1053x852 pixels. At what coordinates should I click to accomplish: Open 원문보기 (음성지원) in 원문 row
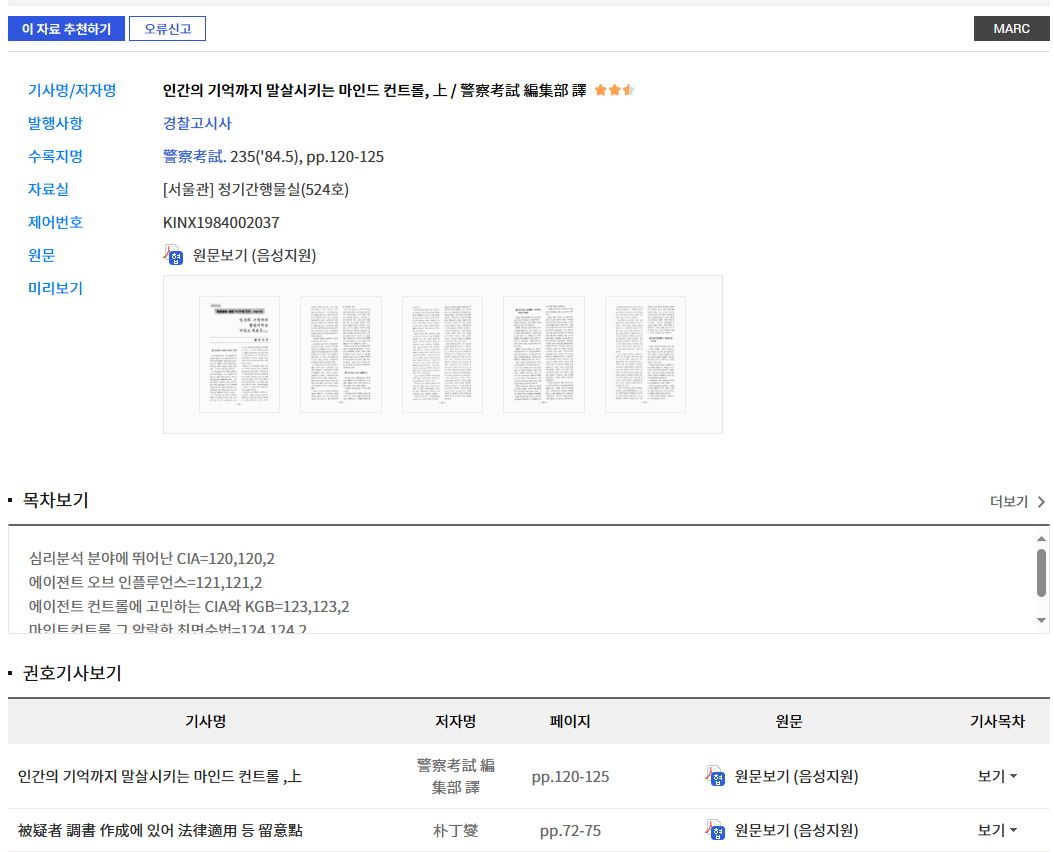click(x=254, y=255)
